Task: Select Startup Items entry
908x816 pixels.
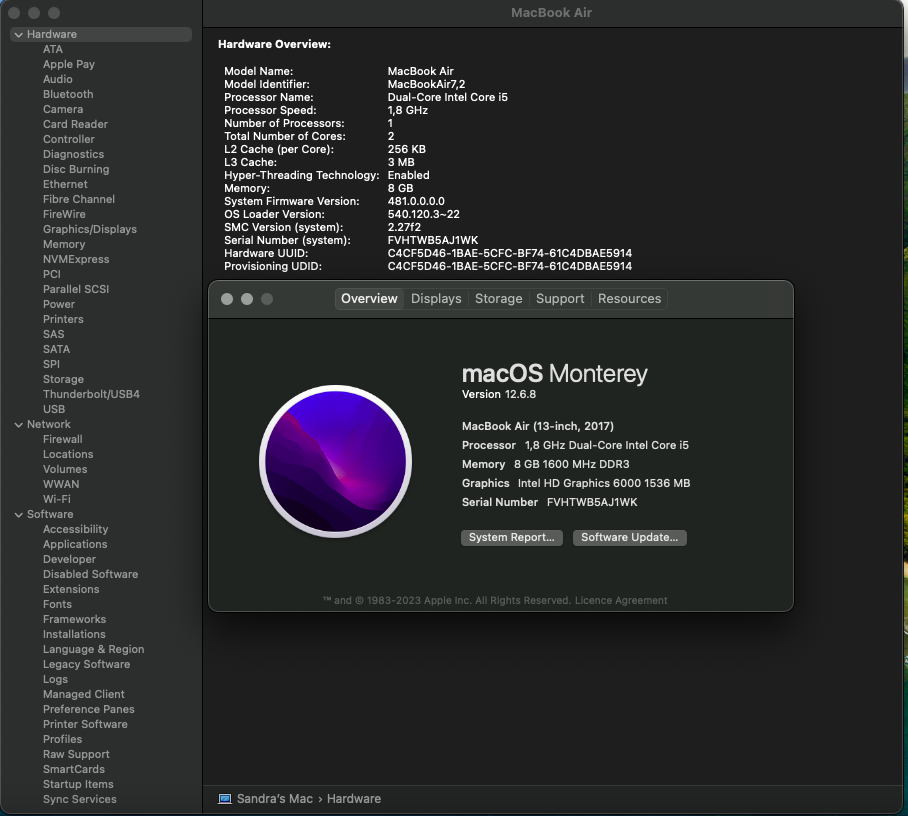Action: 78,785
